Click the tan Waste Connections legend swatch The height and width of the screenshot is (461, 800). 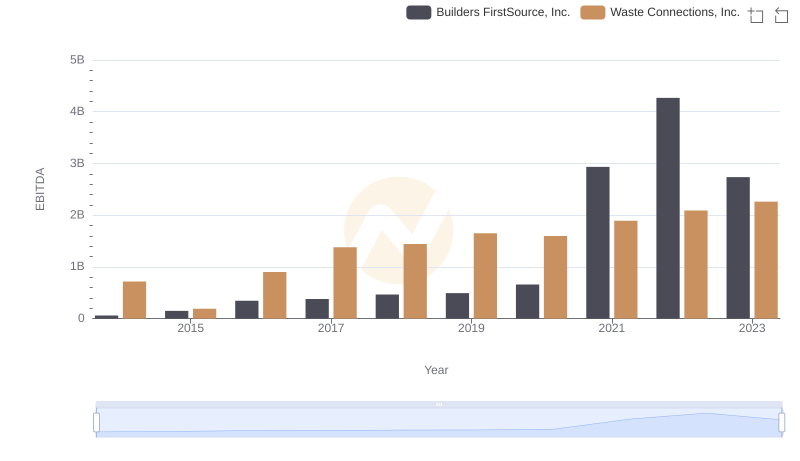coord(592,12)
